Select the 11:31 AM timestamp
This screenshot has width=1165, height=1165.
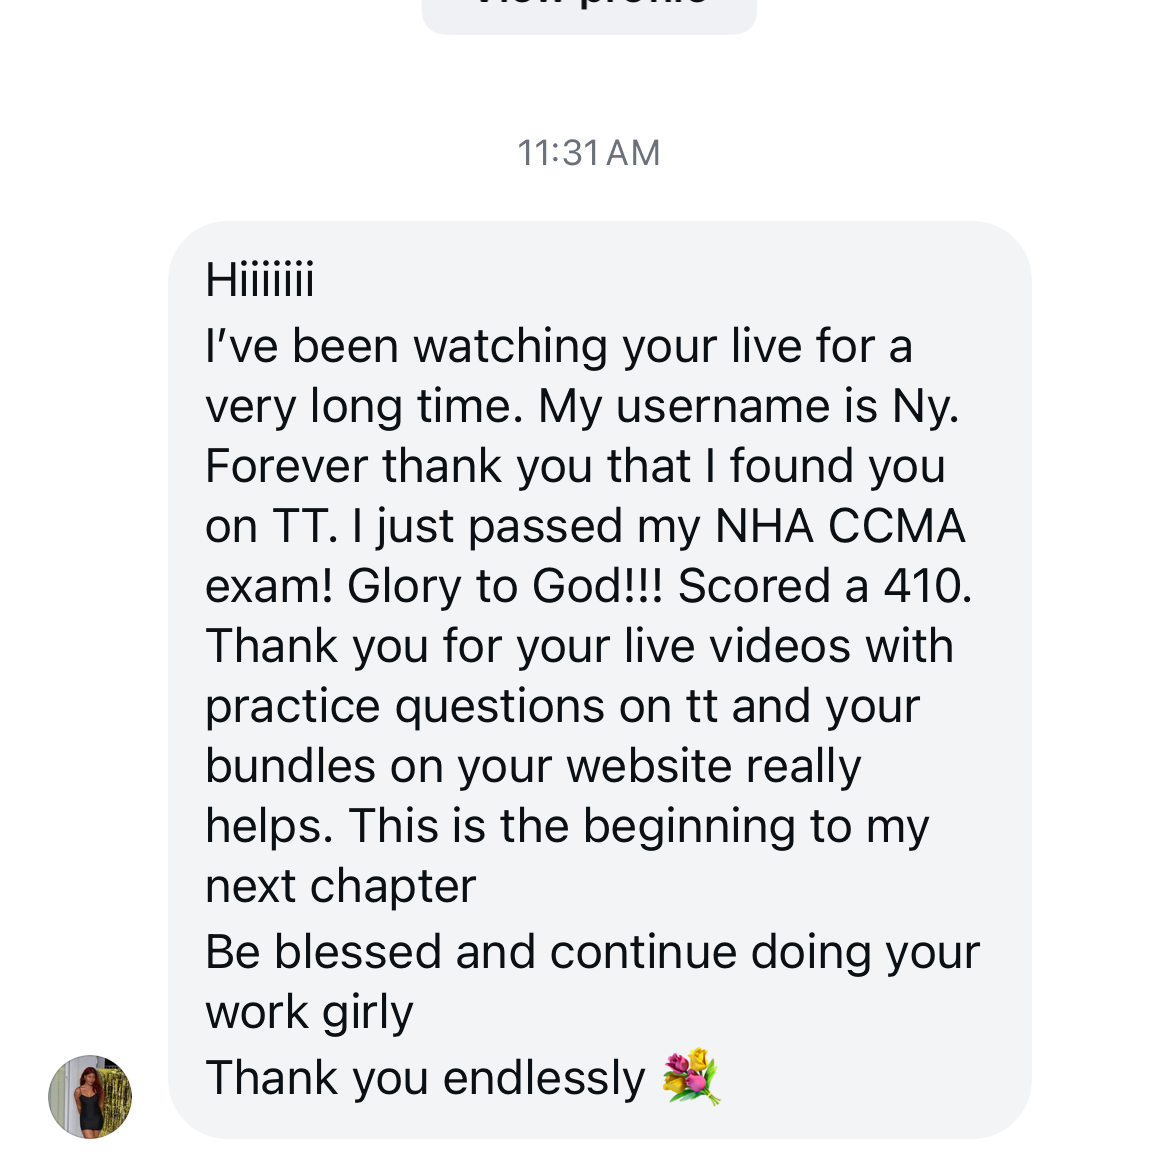click(x=589, y=153)
